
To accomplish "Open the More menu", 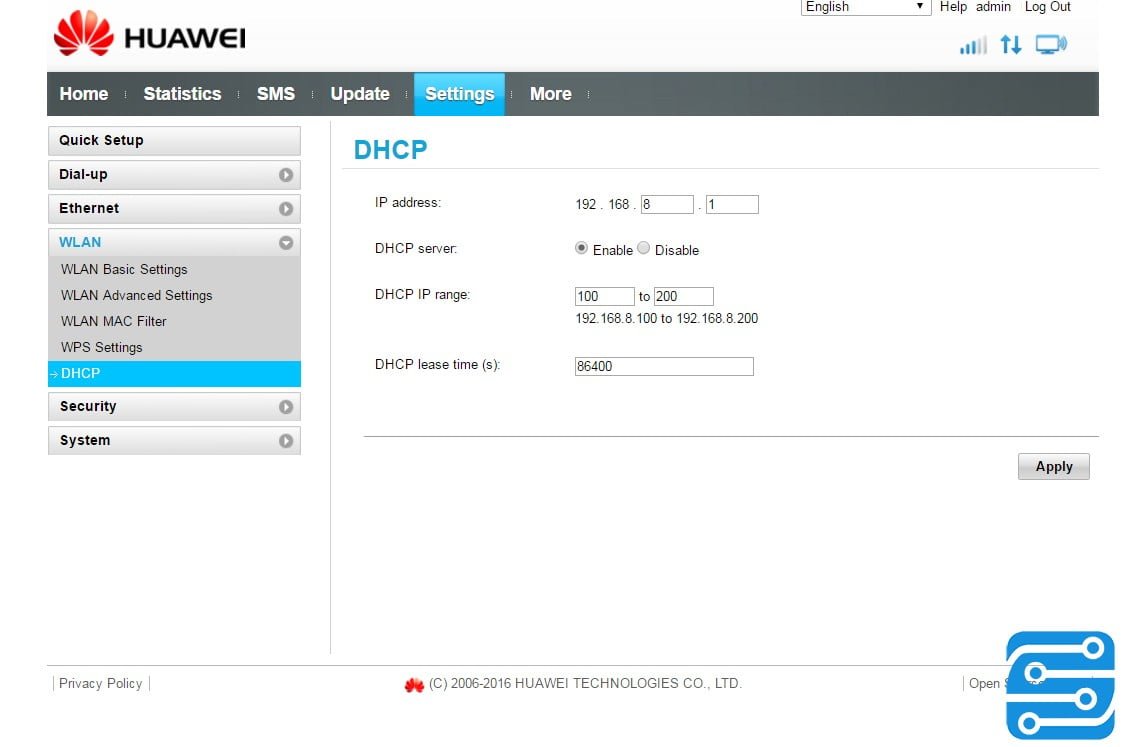I will coord(550,93).
